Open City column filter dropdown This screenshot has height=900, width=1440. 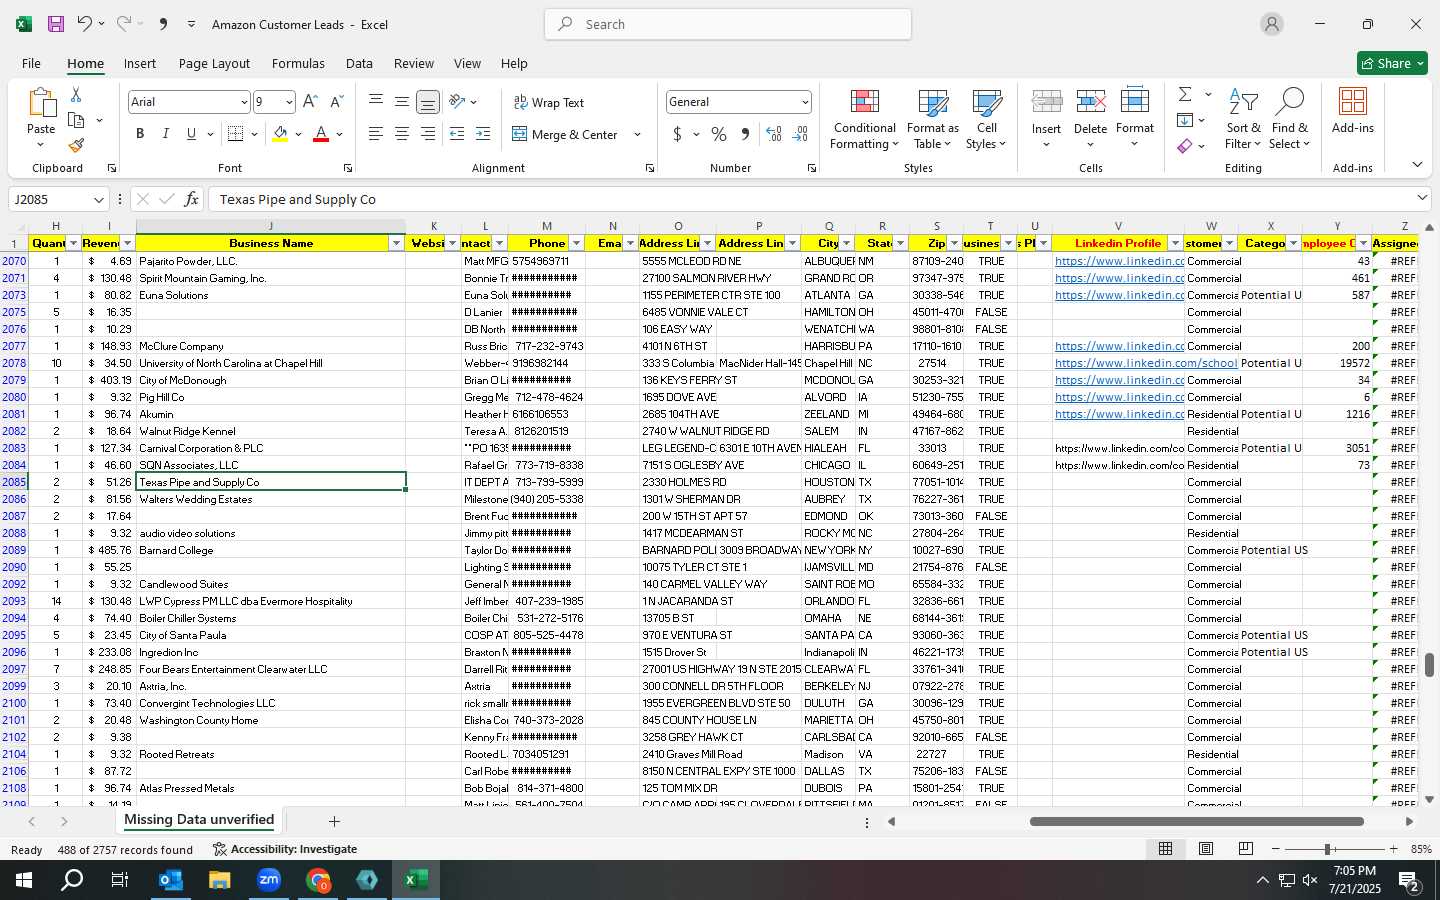click(x=846, y=243)
